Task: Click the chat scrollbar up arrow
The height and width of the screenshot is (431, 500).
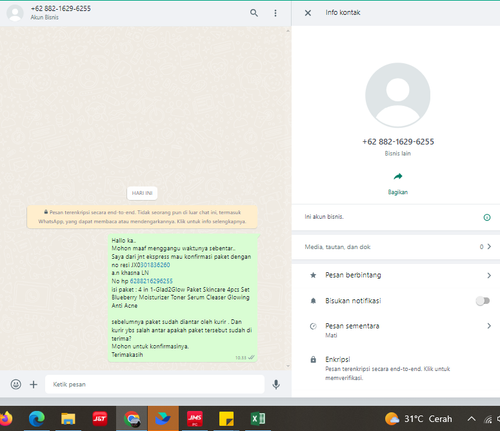Action: point(288,31)
